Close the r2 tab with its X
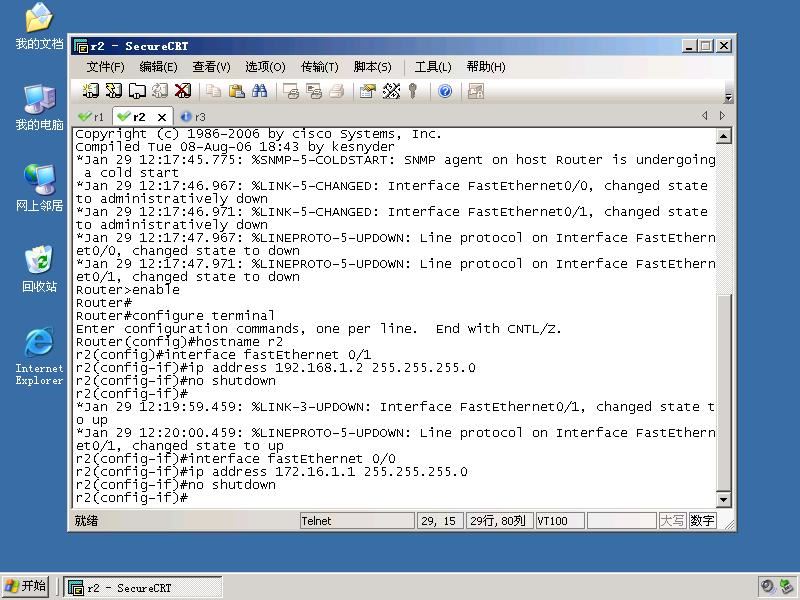 [162, 117]
